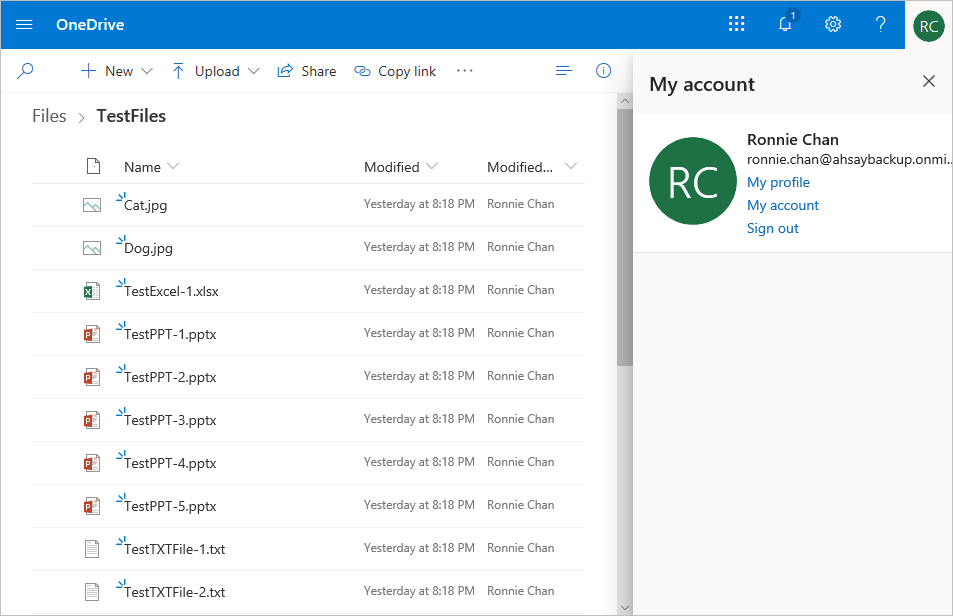This screenshot has height=616, width=953.
Task: Click the help question mark icon
Action: coord(880,25)
